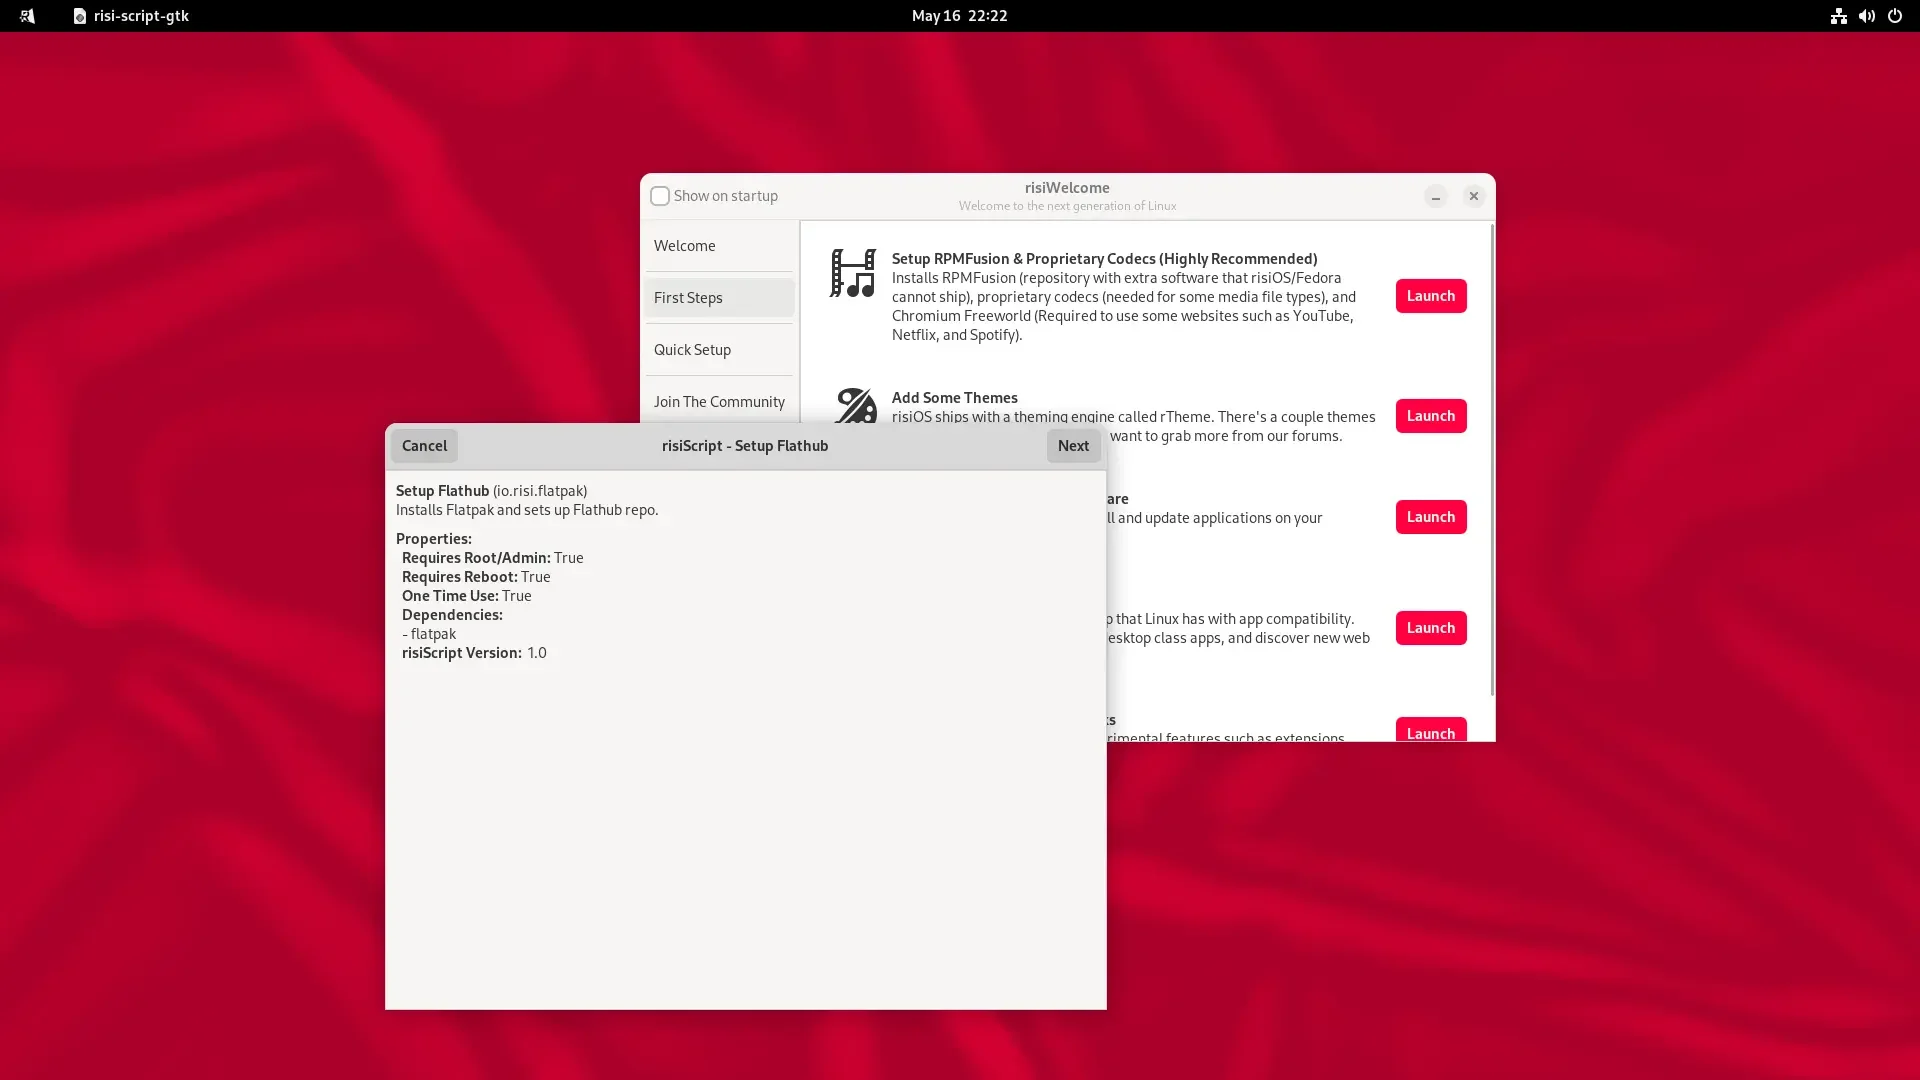Click the Add Some Themes palette icon
This screenshot has width=1920, height=1080.
point(856,405)
